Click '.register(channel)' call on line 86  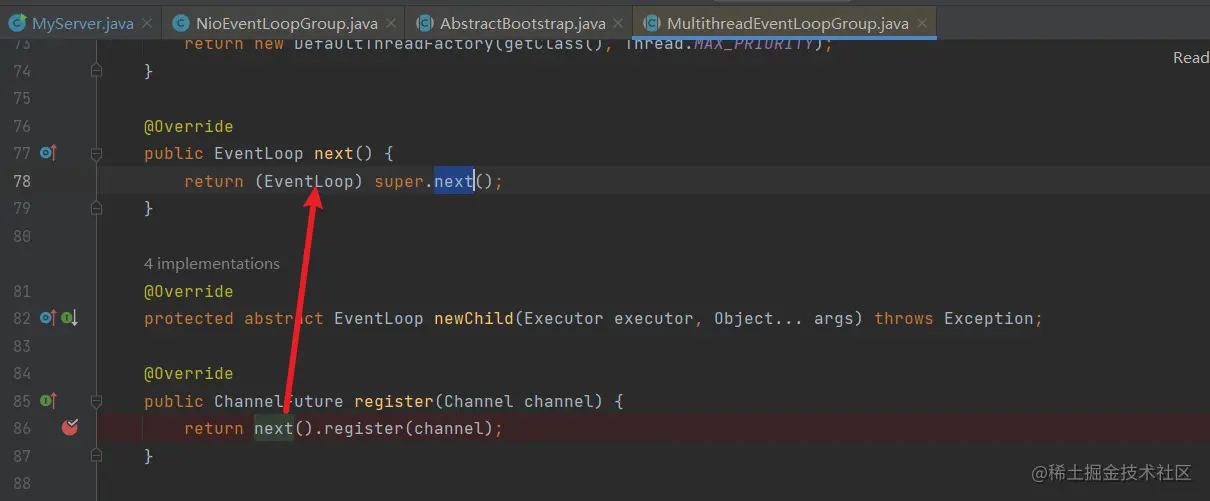point(403,428)
